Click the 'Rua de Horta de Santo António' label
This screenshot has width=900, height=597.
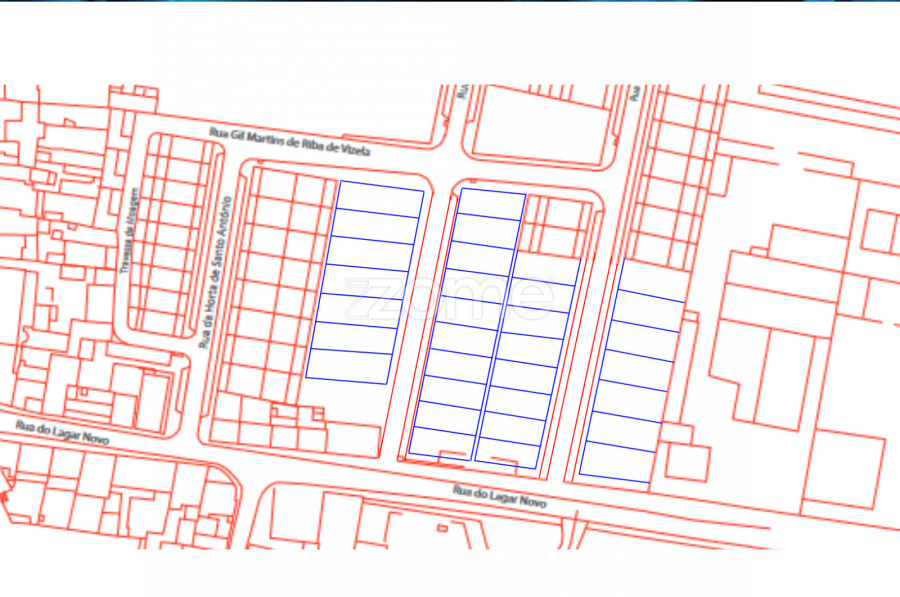tap(215, 272)
